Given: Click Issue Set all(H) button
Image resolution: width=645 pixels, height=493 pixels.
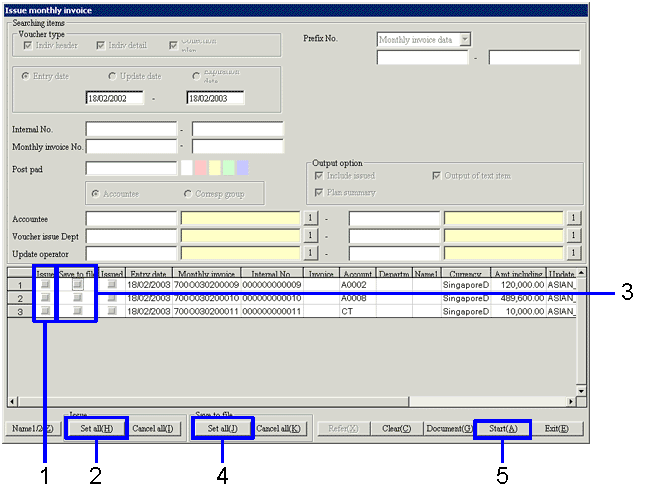Looking at the screenshot, I should tap(97, 428).
